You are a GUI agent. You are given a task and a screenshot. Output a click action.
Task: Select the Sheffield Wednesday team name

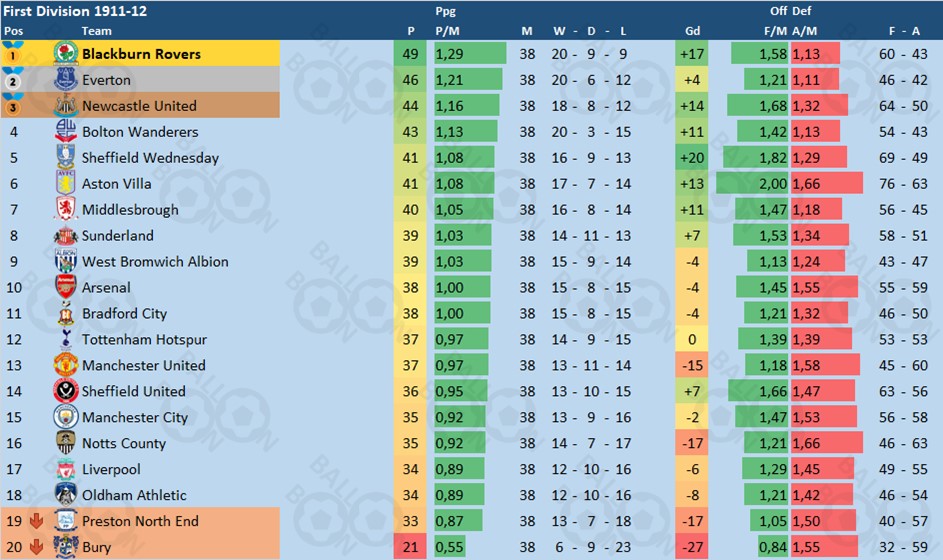150,158
